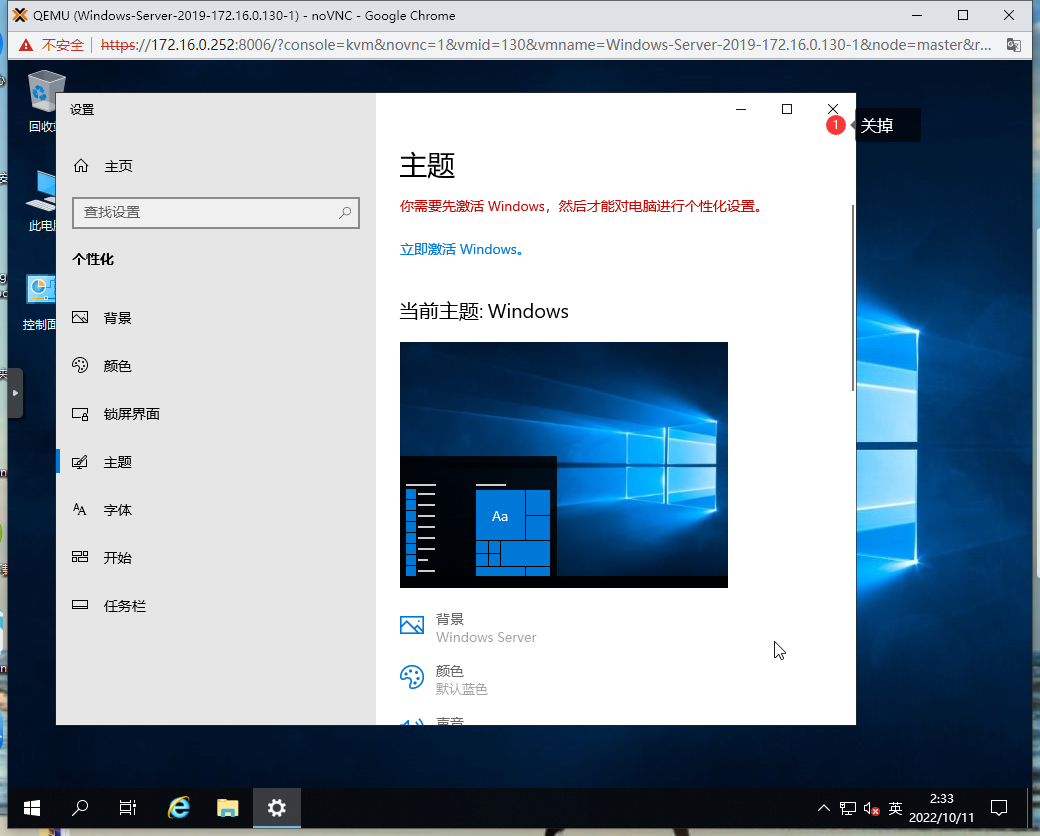Screen dimensions: 1040x836
Task: Open network status tray icon
Action: tap(848, 807)
